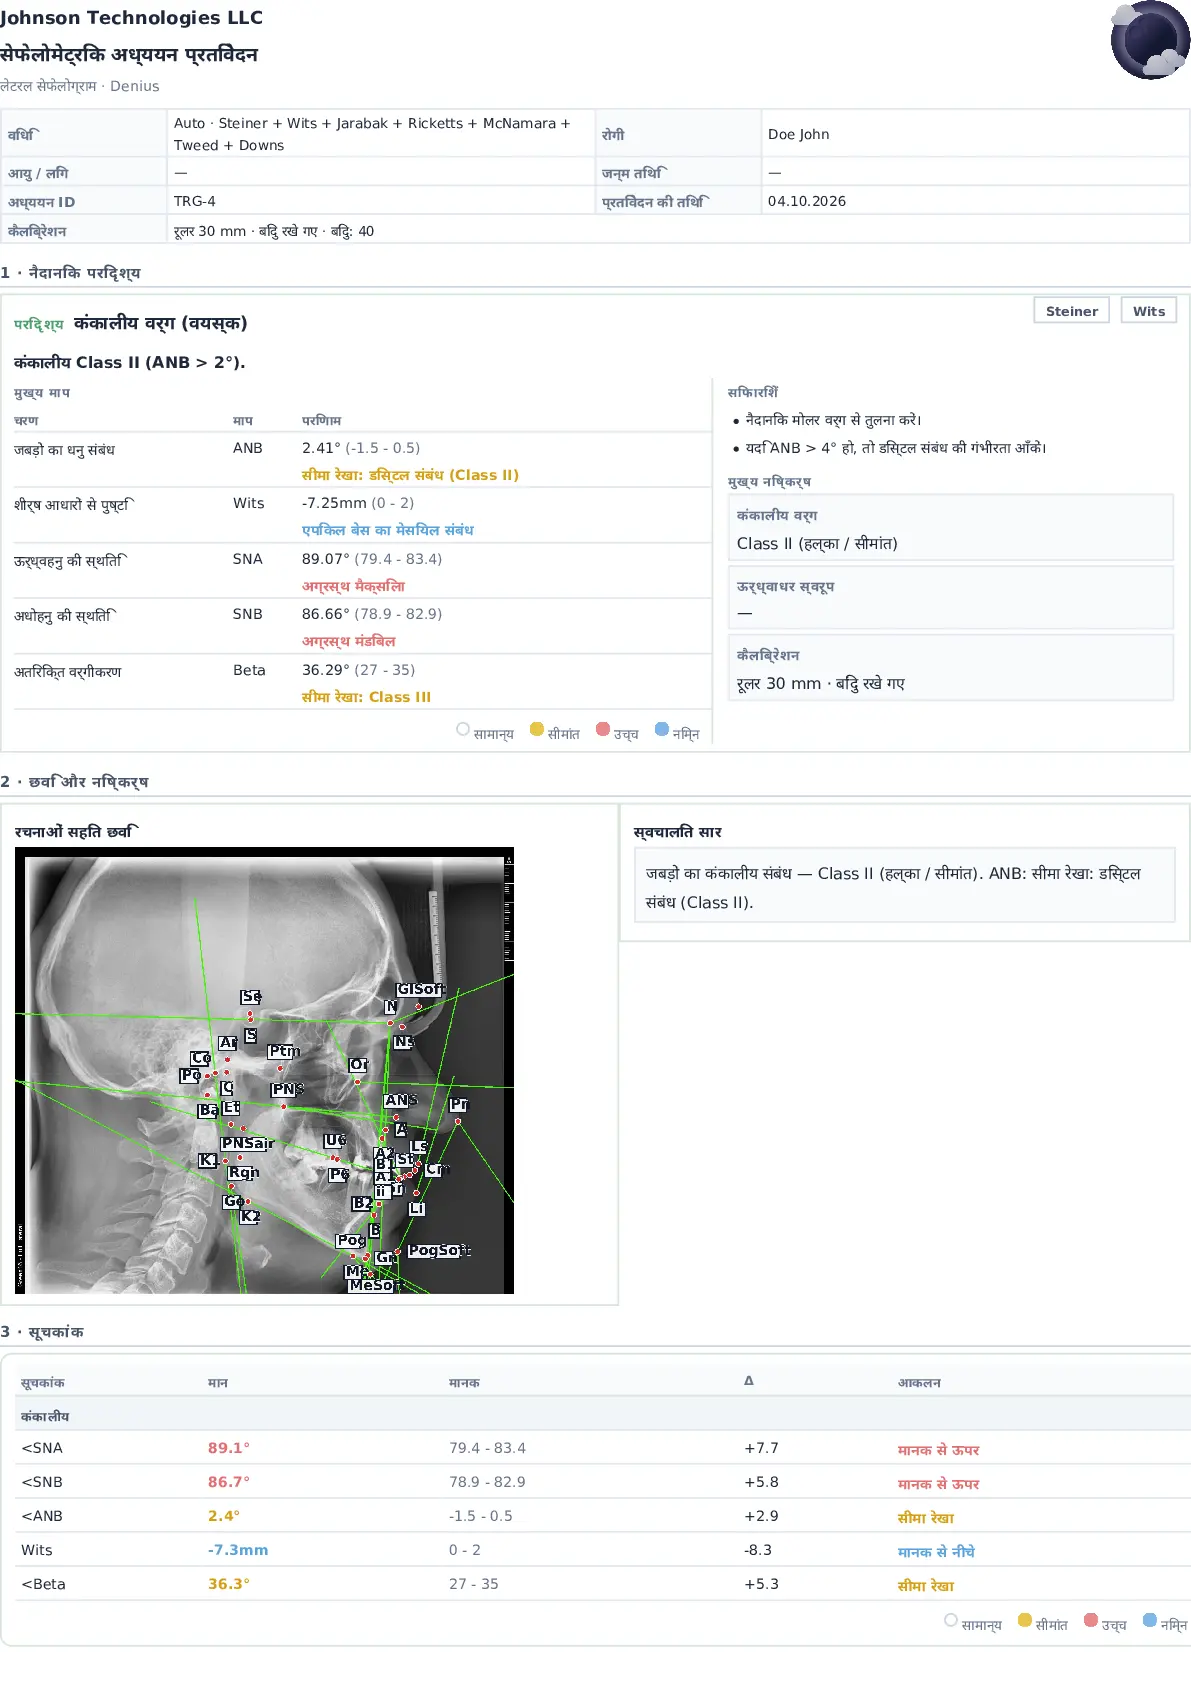Click the red उच्च dot in main measures legend
This screenshot has width=1191, height=1684.
[603, 729]
